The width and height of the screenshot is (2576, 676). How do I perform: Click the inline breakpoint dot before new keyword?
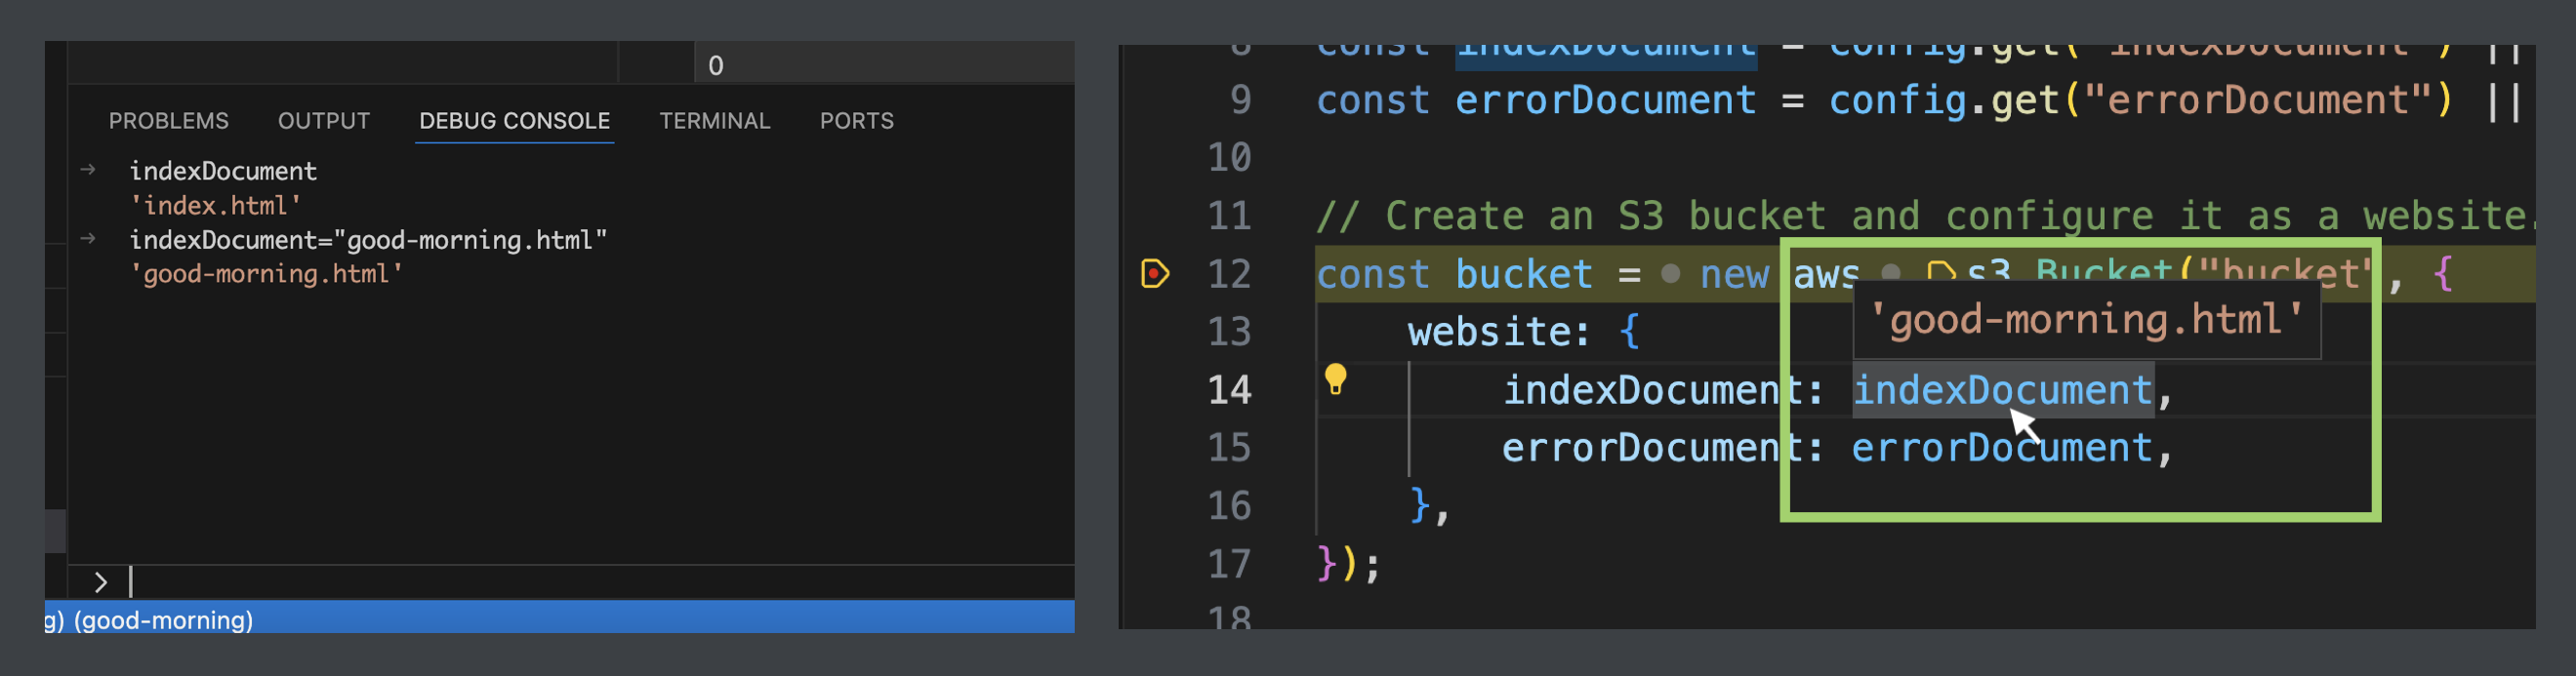[x=1670, y=274]
